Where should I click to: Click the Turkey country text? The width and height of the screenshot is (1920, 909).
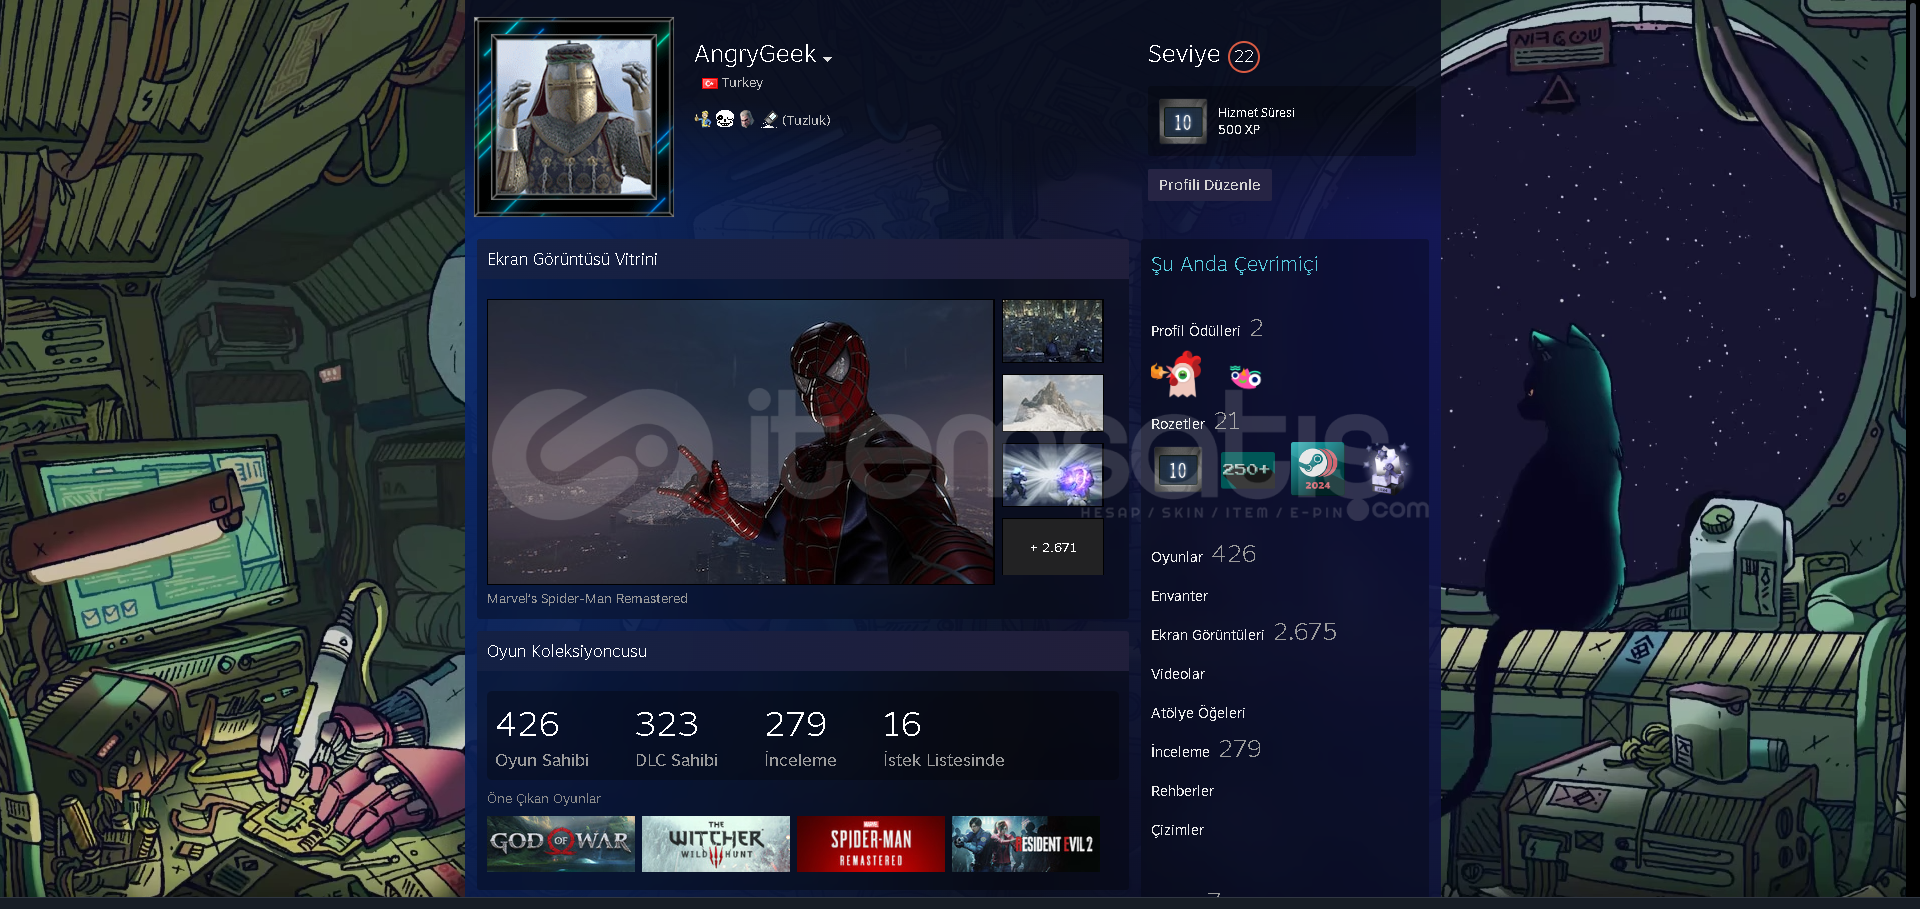click(x=742, y=83)
